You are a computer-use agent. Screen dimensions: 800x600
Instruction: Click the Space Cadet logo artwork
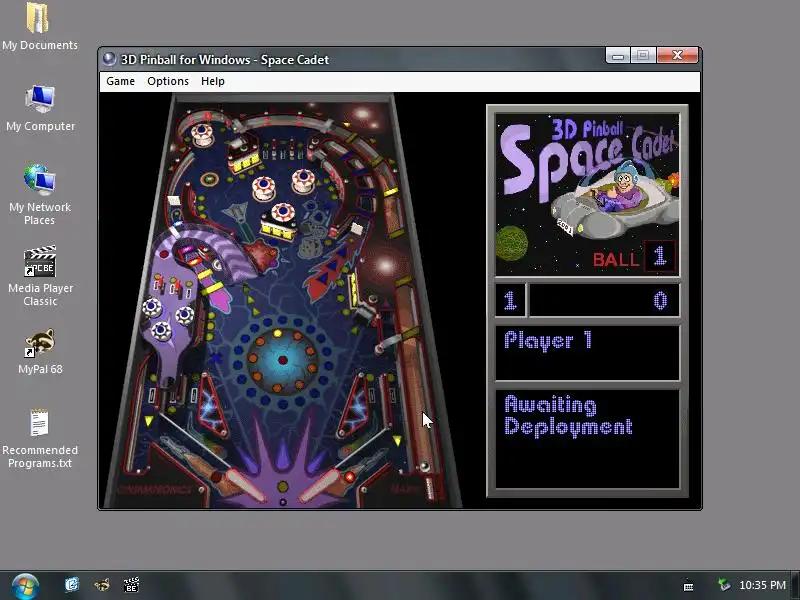[587, 194]
